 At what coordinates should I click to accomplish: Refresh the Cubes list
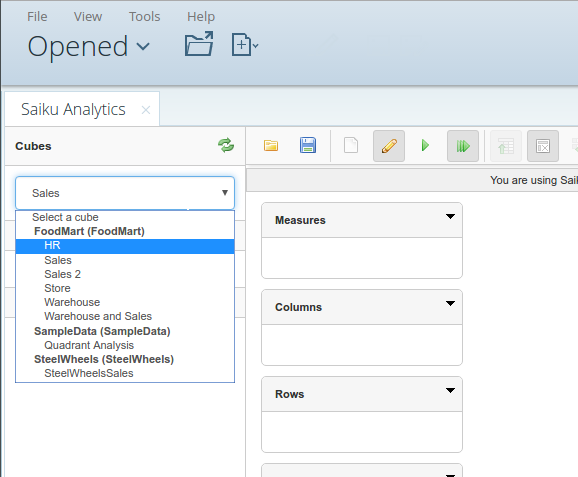click(226, 145)
